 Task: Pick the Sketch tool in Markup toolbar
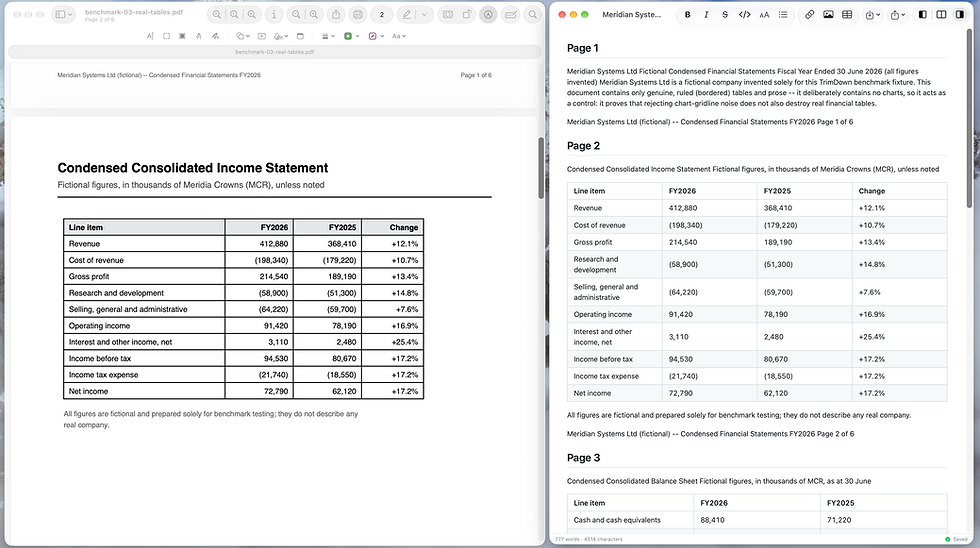pyautogui.click(x=199, y=36)
